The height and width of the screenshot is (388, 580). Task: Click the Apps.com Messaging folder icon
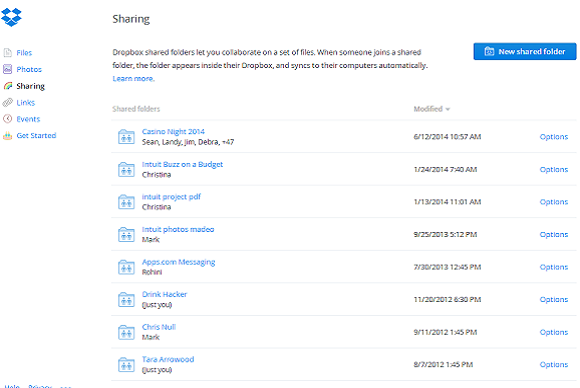point(126,267)
